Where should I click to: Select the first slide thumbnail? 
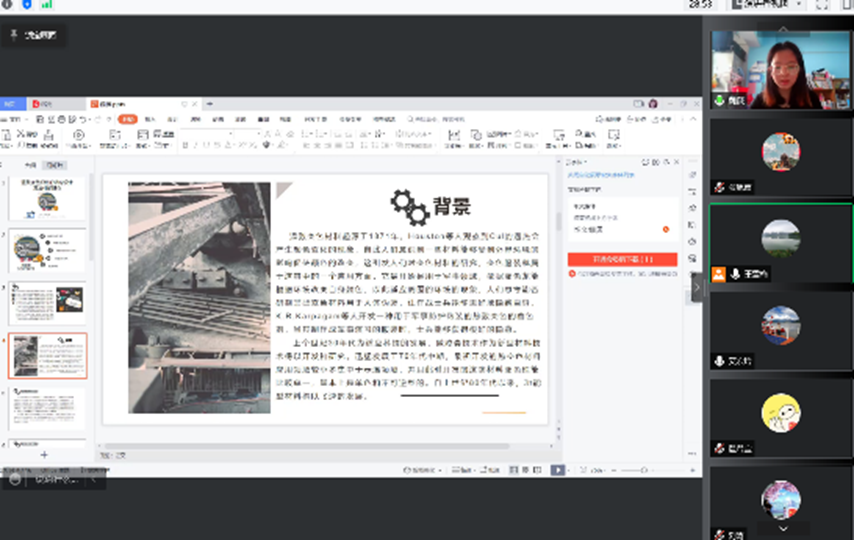click(47, 199)
